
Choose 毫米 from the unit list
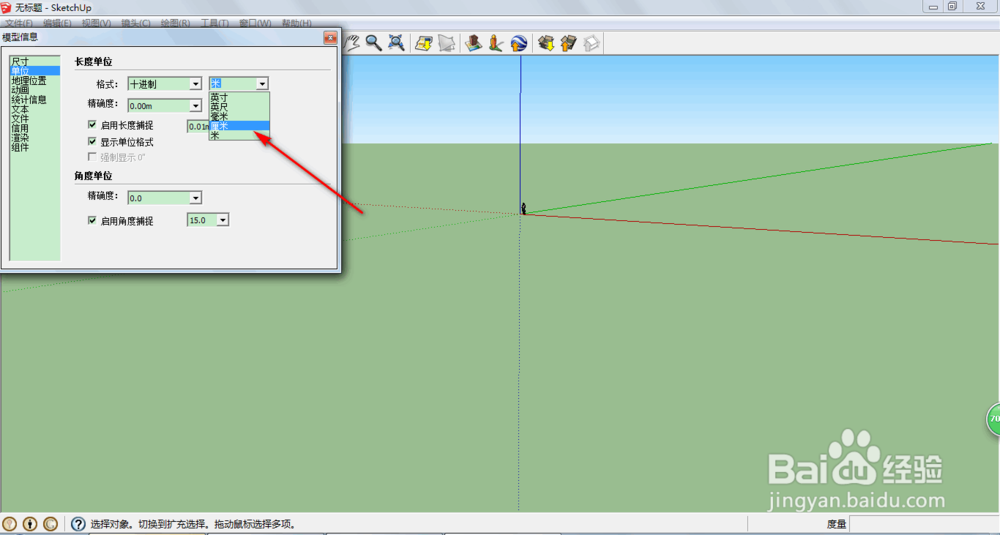pos(239,117)
